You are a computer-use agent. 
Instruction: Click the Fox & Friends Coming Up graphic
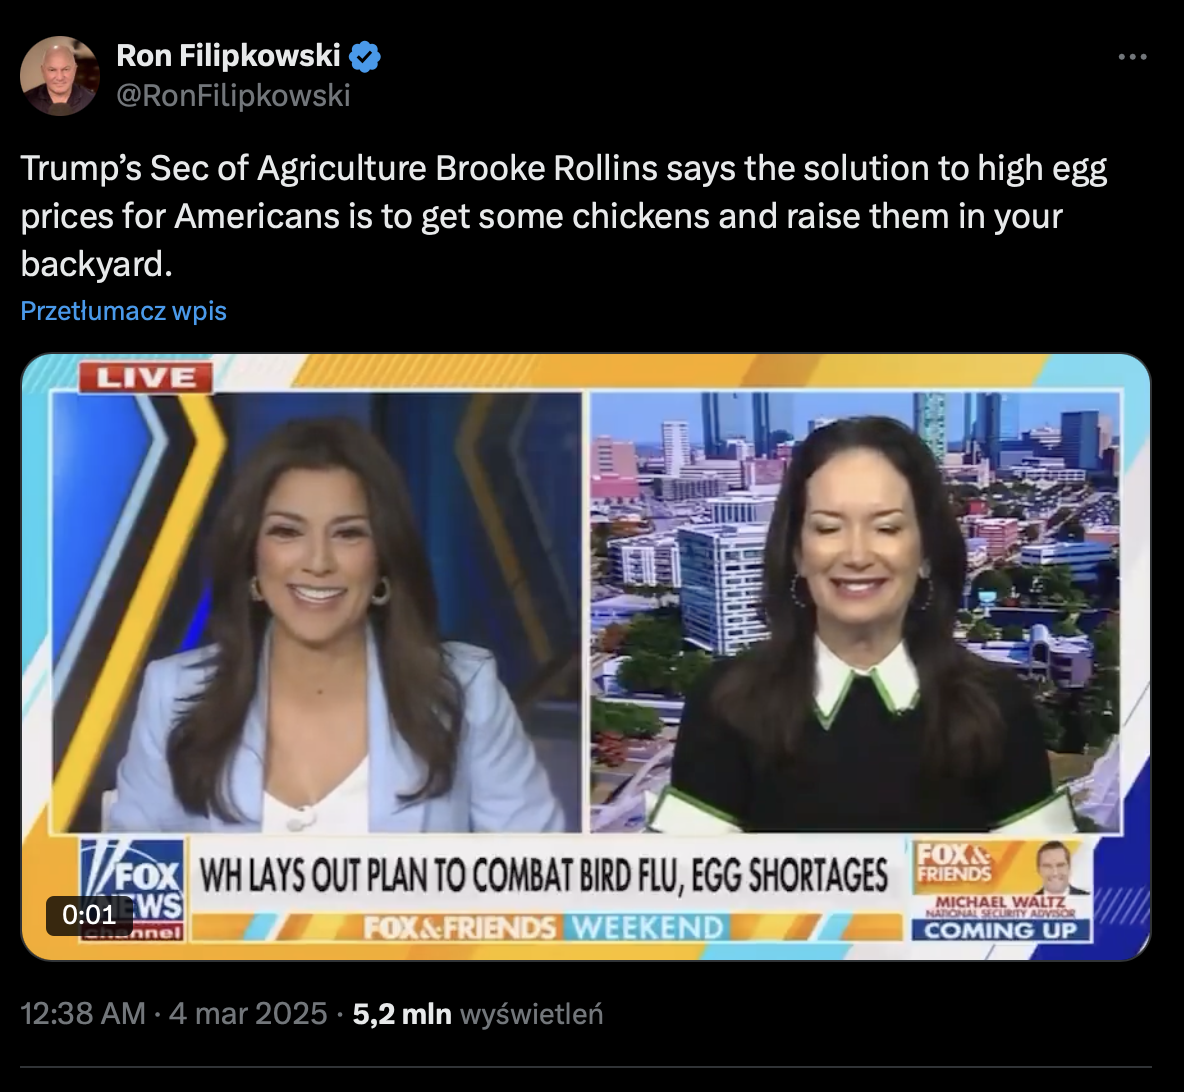click(1001, 890)
